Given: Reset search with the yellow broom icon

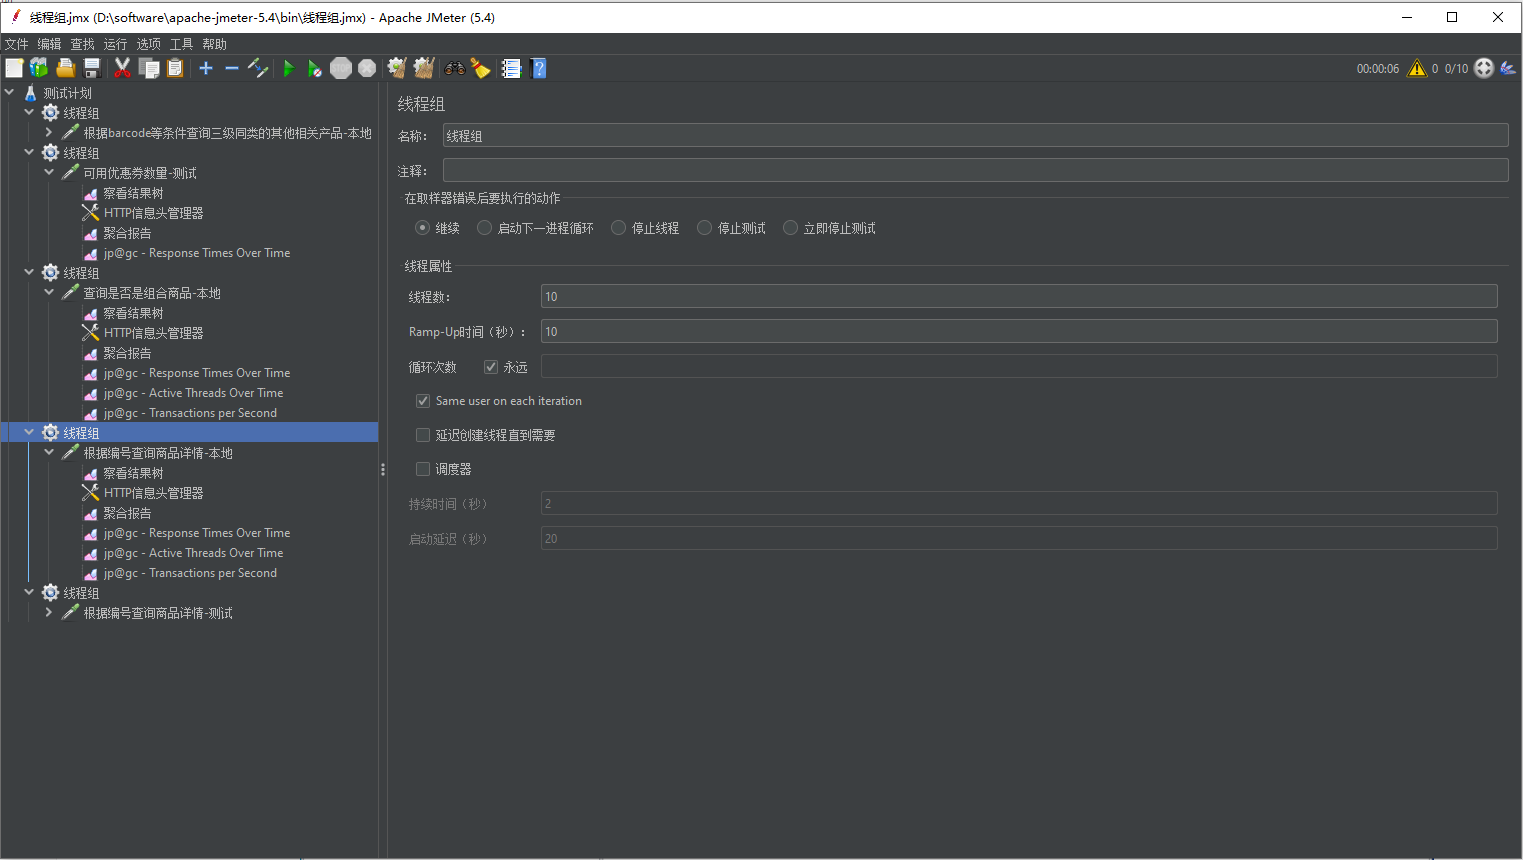Looking at the screenshot, I should [x=481, y=68].
